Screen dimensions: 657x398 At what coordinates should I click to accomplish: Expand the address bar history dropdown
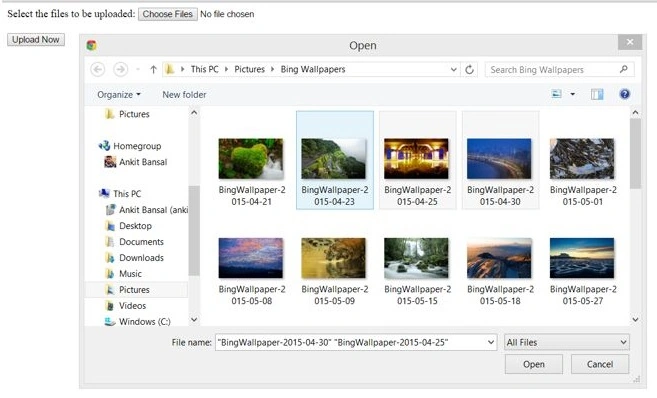(453, 70)
